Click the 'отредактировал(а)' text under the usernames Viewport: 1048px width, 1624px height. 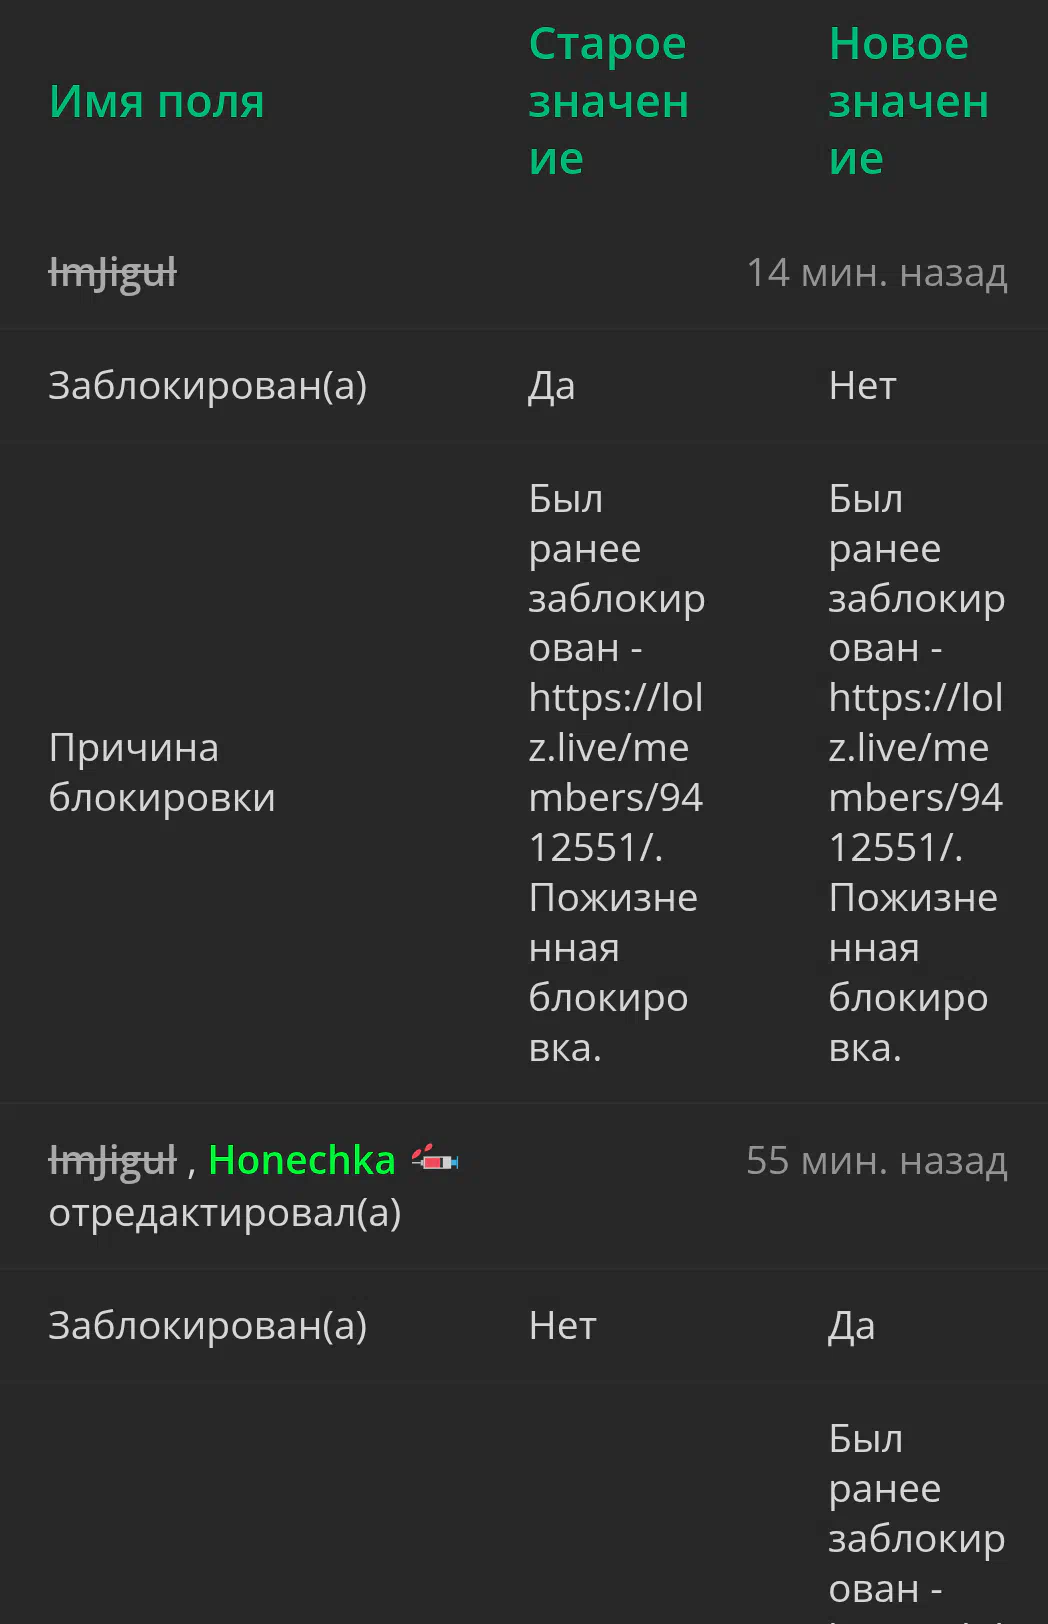[225, 1213]
